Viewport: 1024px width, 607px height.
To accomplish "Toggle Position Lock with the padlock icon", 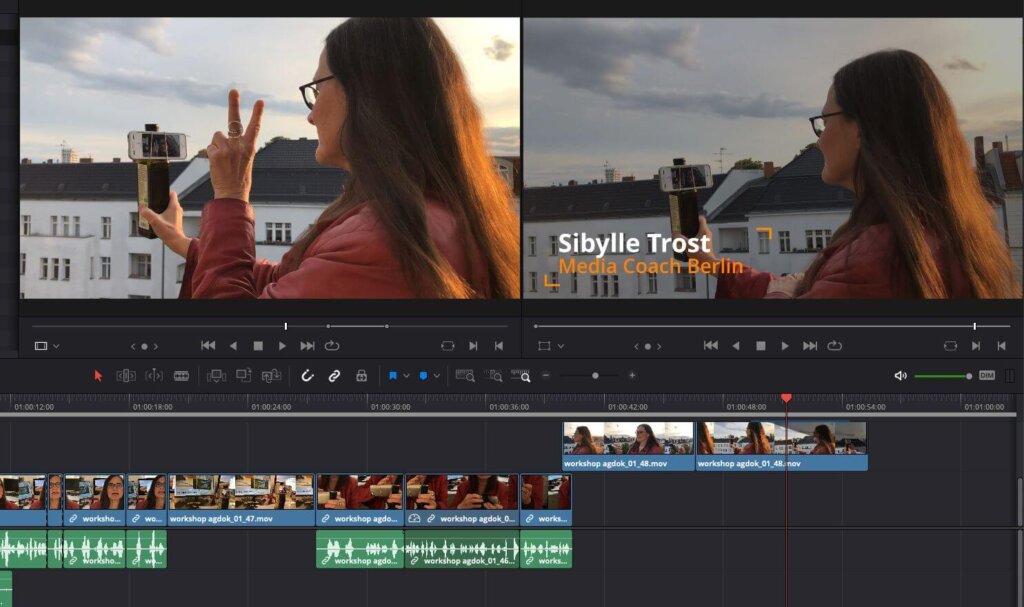I will pyautogui.click(x=360, y=375).
